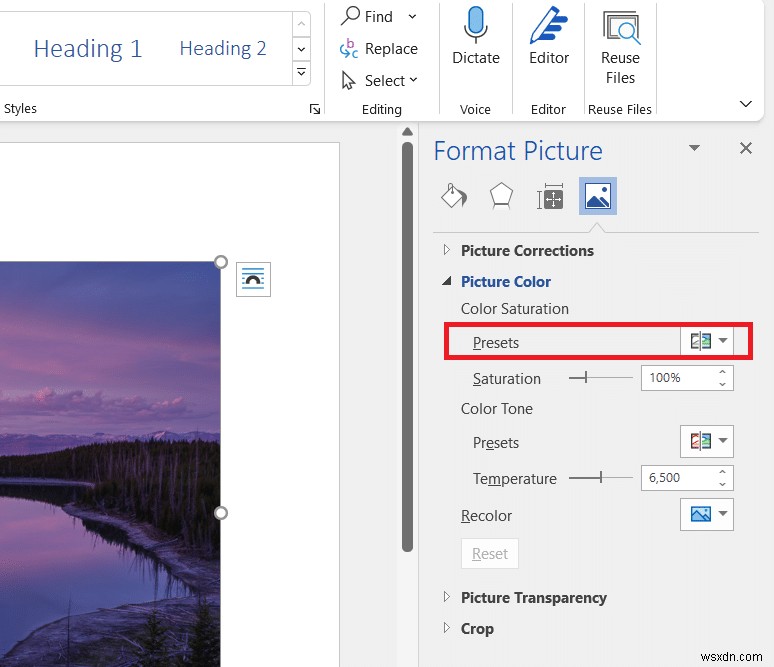Collapse the Picture Color section
The height and width of the screenshot is (667, 774).
(x=447, y=281)
